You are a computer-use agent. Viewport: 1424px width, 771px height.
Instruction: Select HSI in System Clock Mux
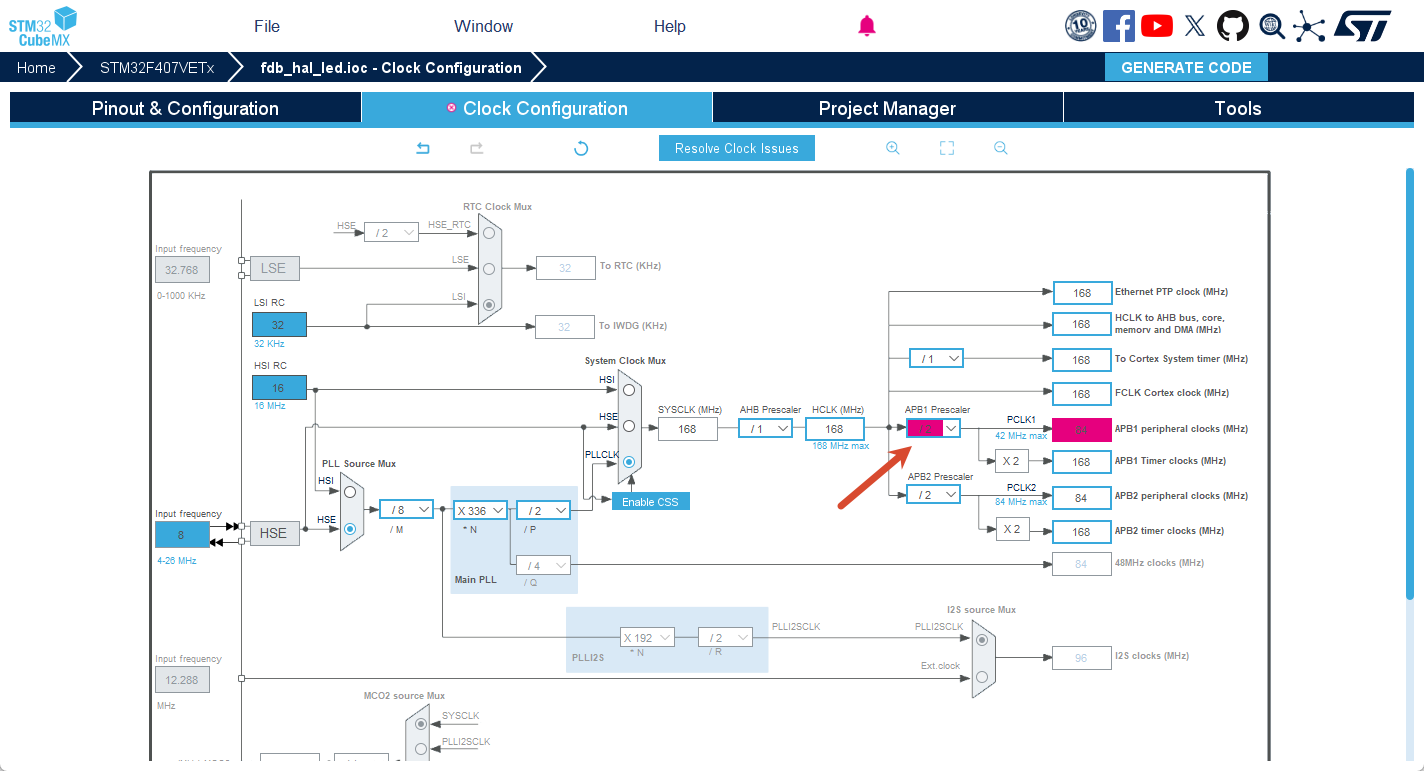point(629,389)
